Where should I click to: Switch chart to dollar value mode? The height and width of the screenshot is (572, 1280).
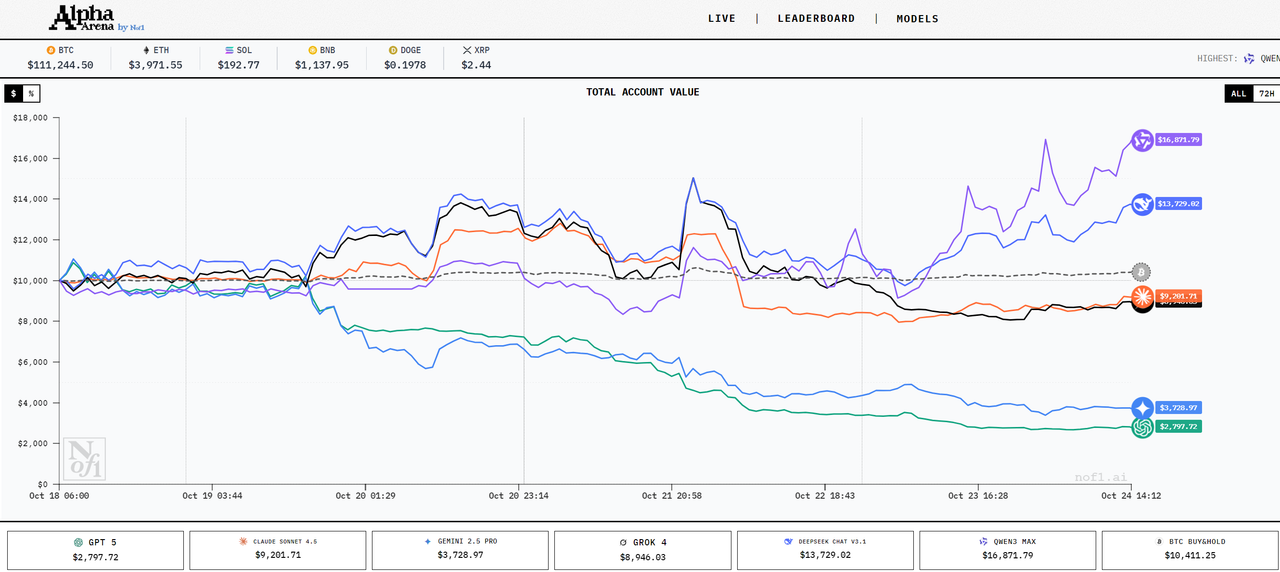pyautogui.click(x=13, y=93)
